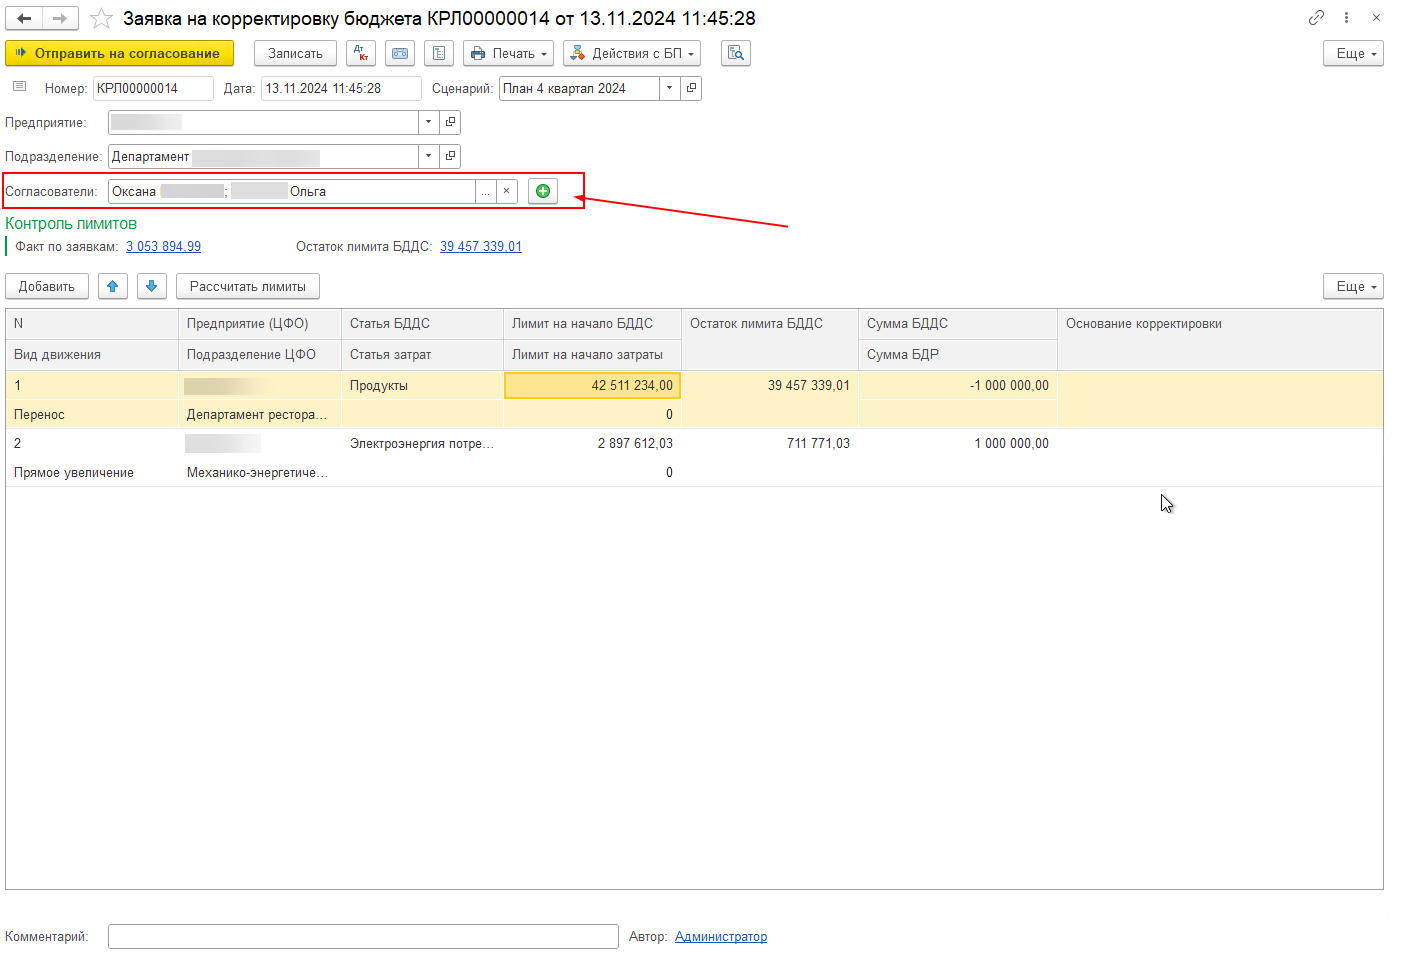Open the Администратор author link
Screen dimensions: 1402x957
721,936
